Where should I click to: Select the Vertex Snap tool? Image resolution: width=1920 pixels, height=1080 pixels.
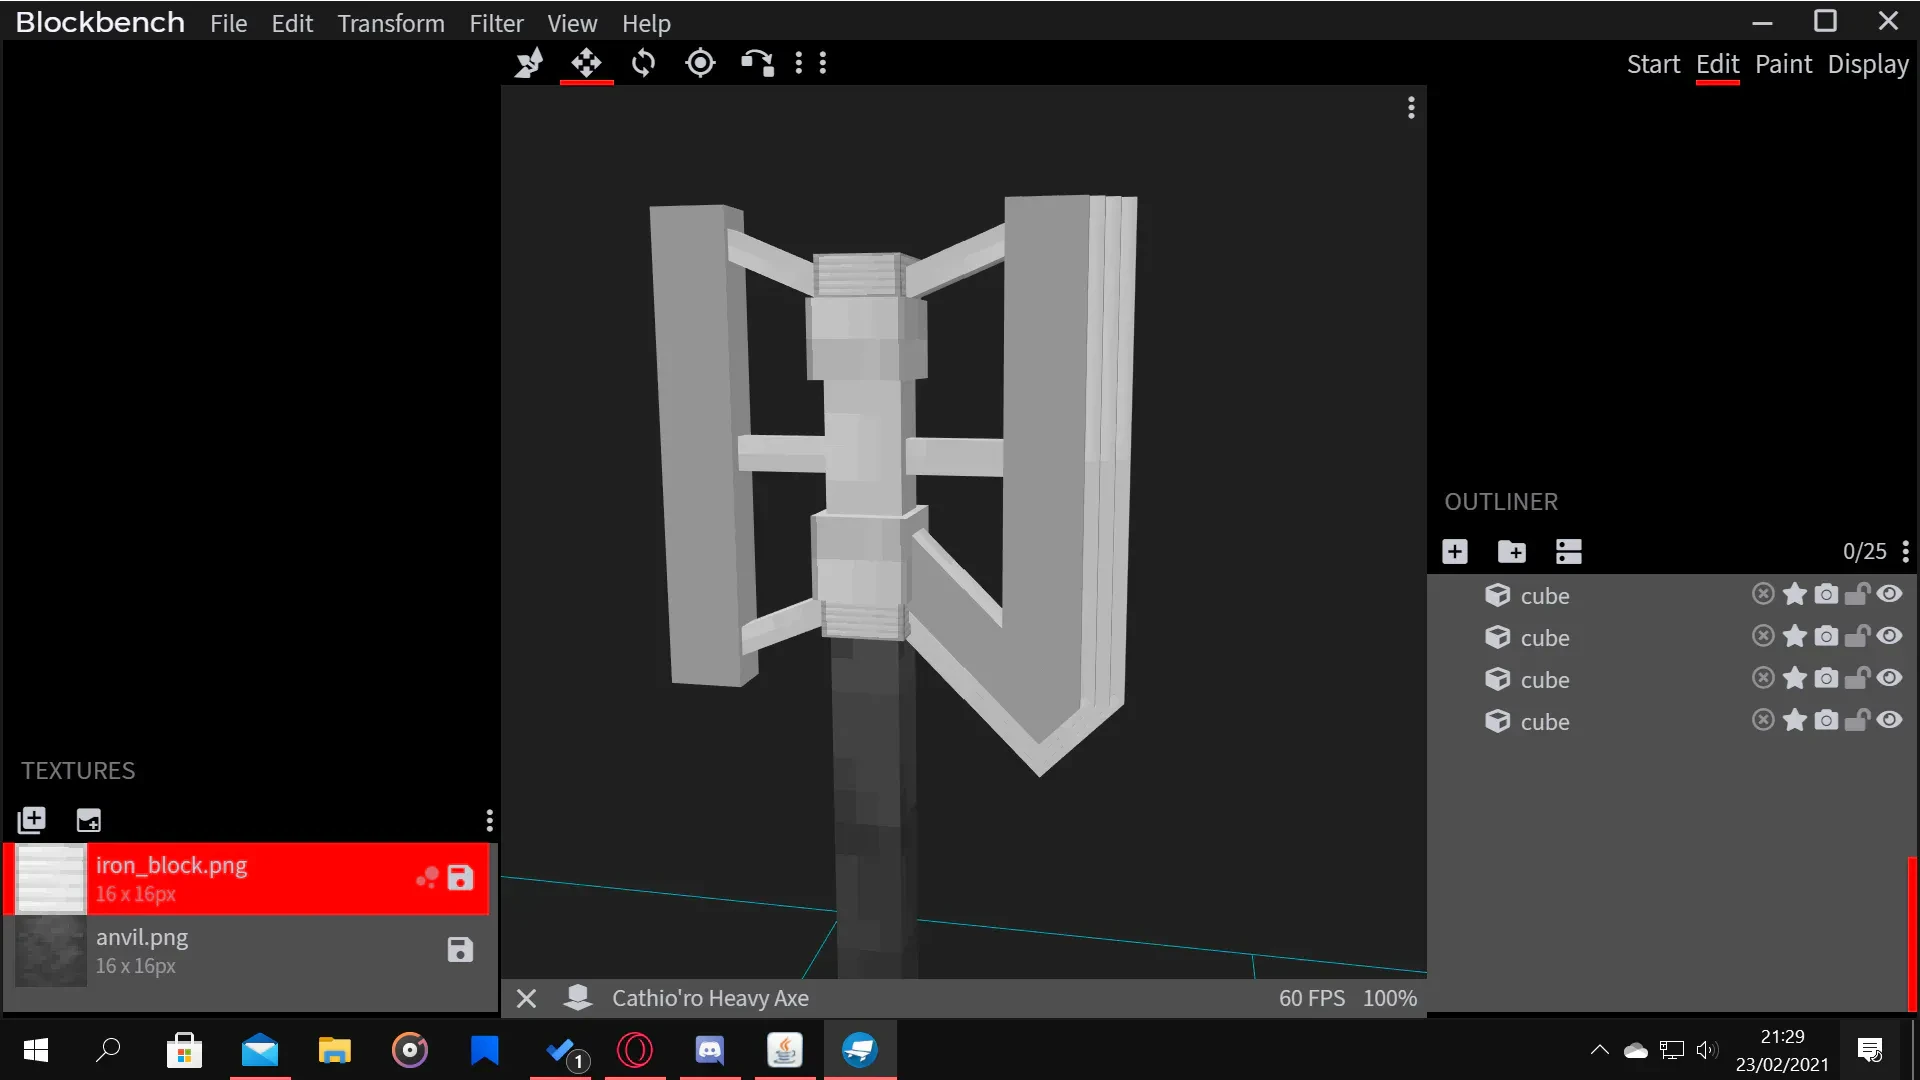758,63
